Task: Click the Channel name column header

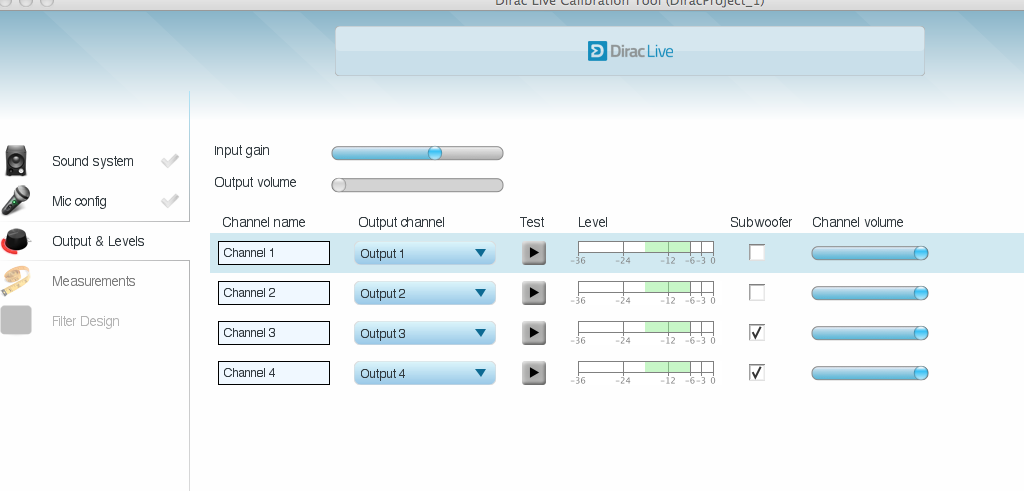Action: click(x=264, y=222)
